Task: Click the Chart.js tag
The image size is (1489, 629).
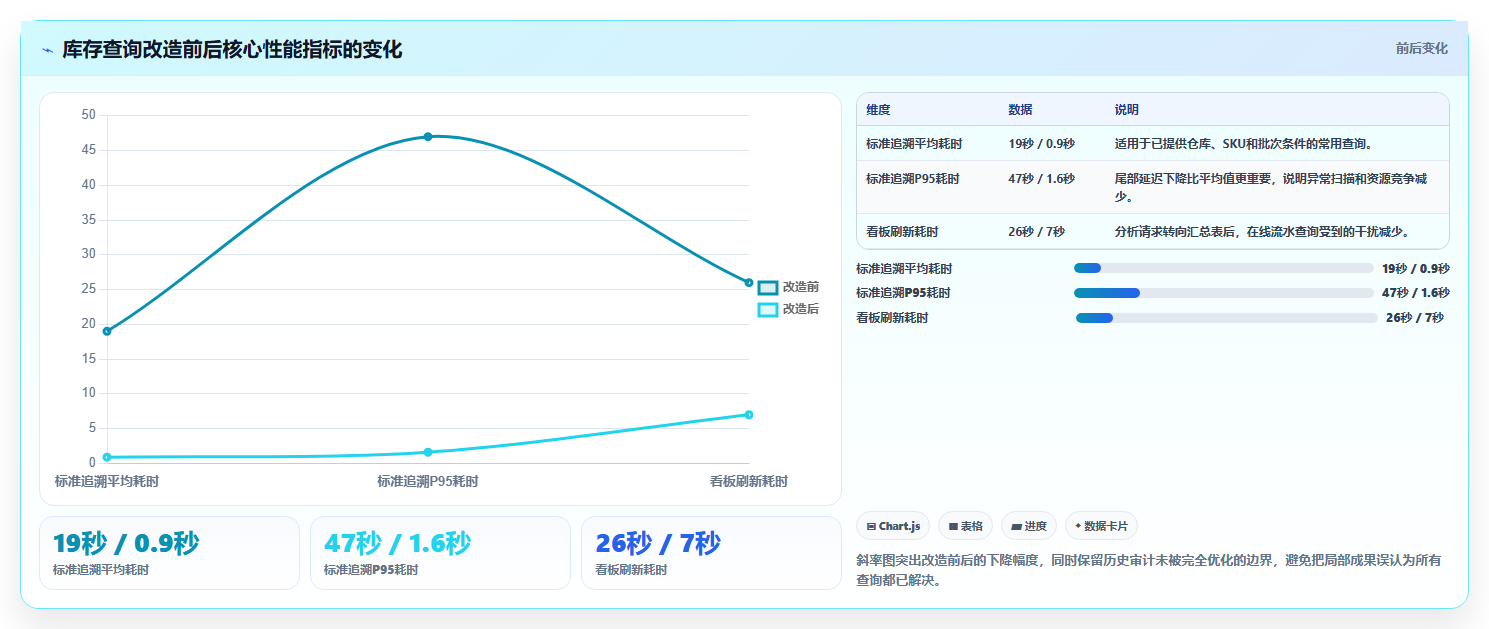Action: coord(893,526)
